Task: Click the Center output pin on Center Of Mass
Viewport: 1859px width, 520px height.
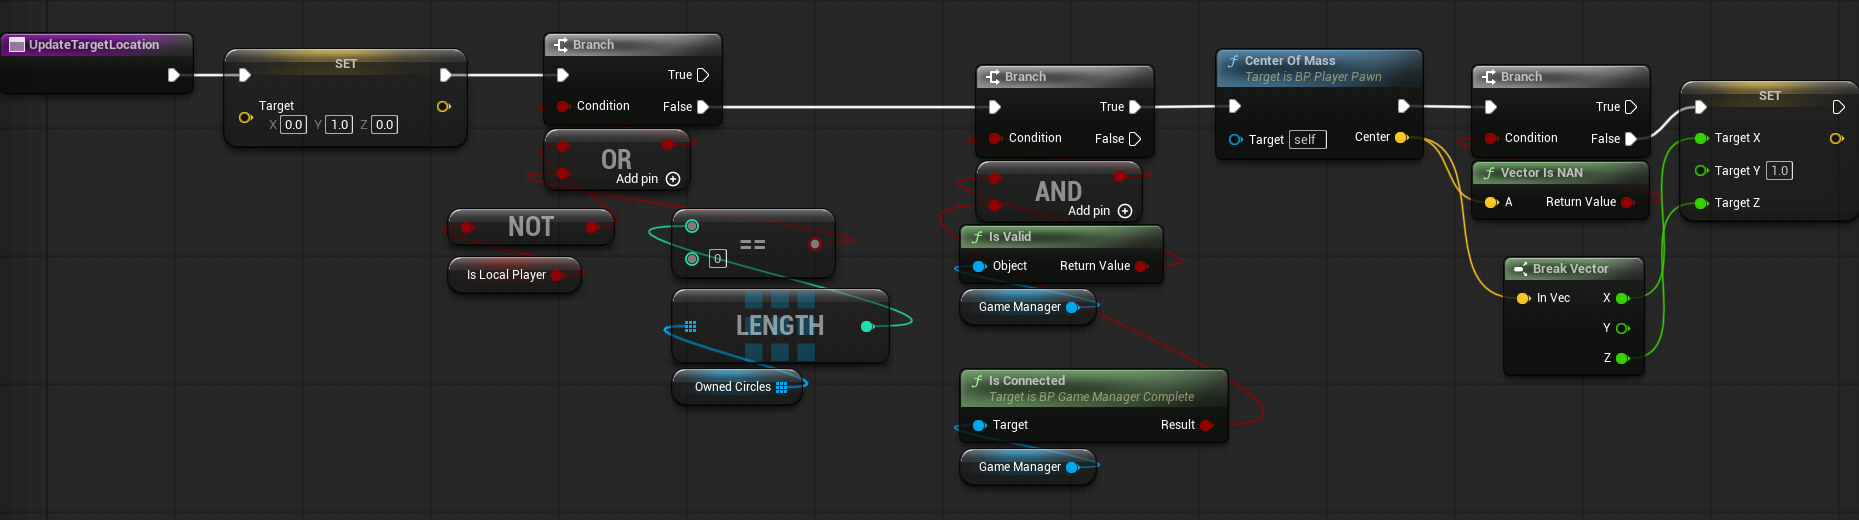Action: 1401,137
